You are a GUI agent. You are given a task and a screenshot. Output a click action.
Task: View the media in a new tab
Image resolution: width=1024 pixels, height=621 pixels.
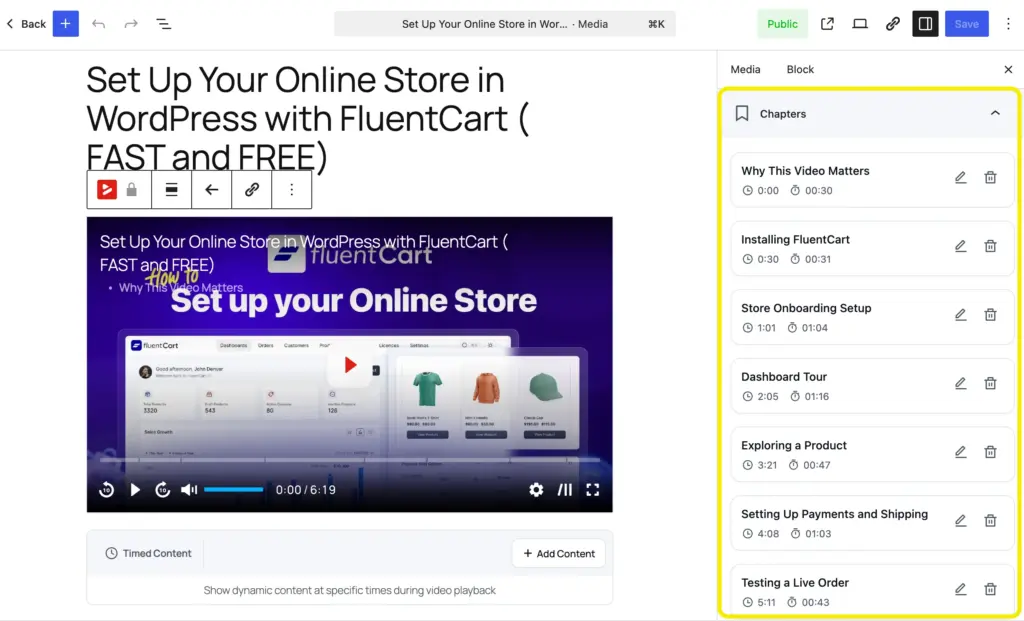[827, 24]
